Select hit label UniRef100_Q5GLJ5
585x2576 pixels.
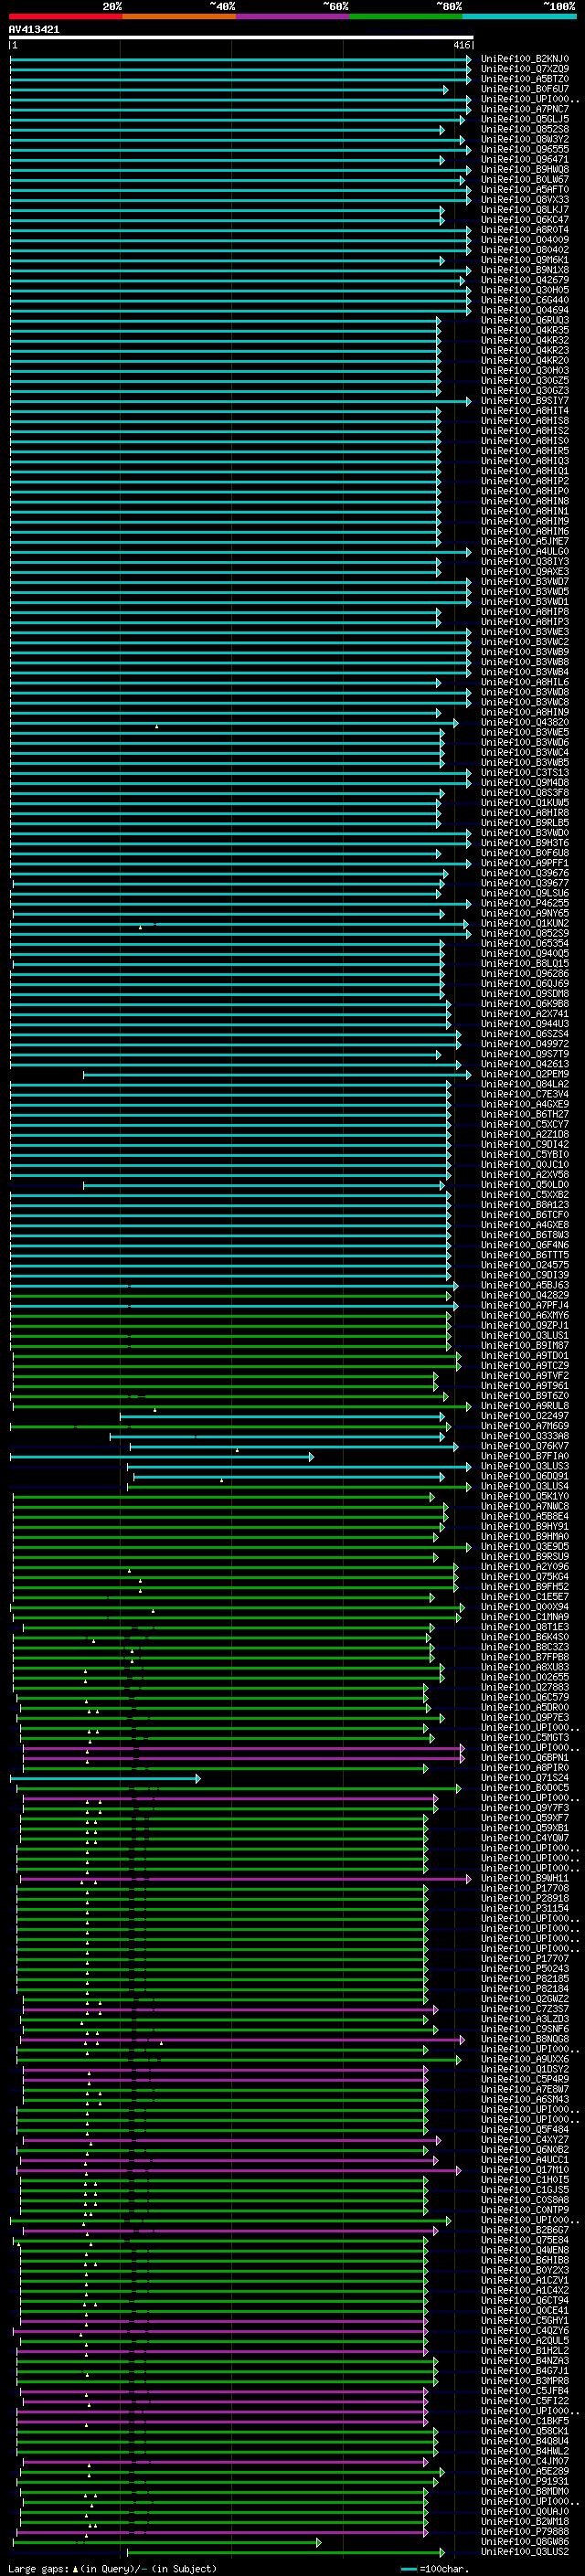[525, 119]
